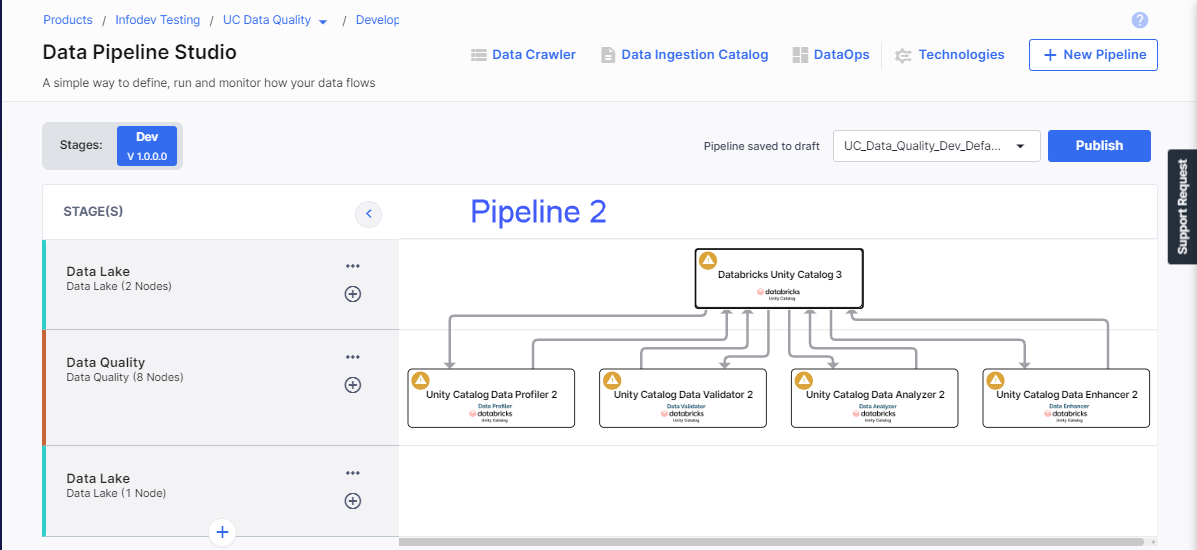The width and height of the screenshot is (1197, 550).
Task: Select the Unity Catalog Data Profiler 2 node
Action: click(x=491, y=398)
